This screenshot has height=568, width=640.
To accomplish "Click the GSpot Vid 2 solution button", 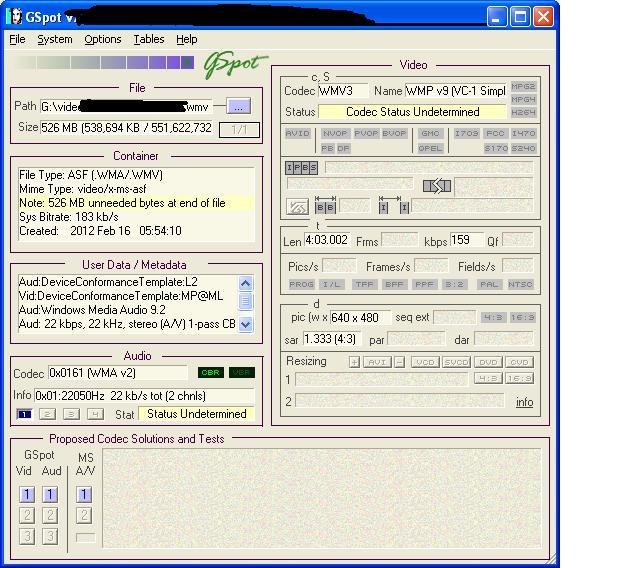I will [x=27, y=515].
